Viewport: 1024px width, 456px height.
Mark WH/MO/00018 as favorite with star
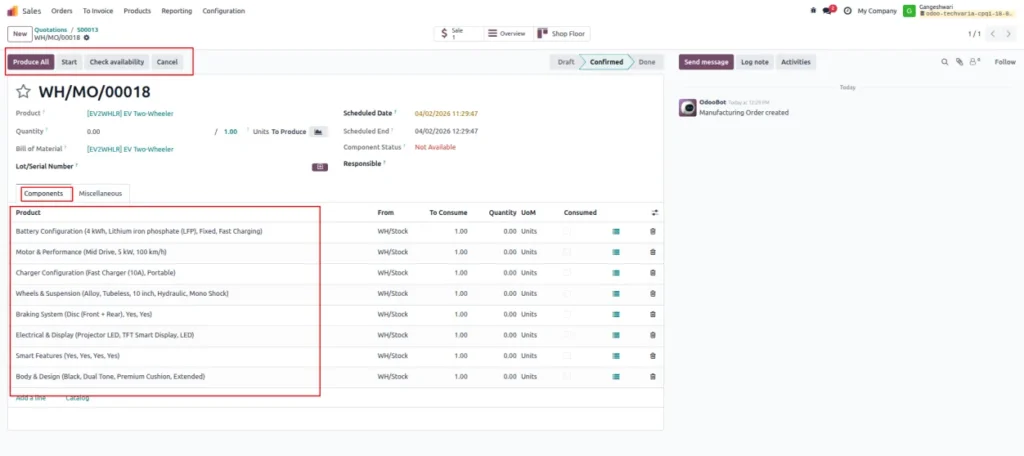24,91
